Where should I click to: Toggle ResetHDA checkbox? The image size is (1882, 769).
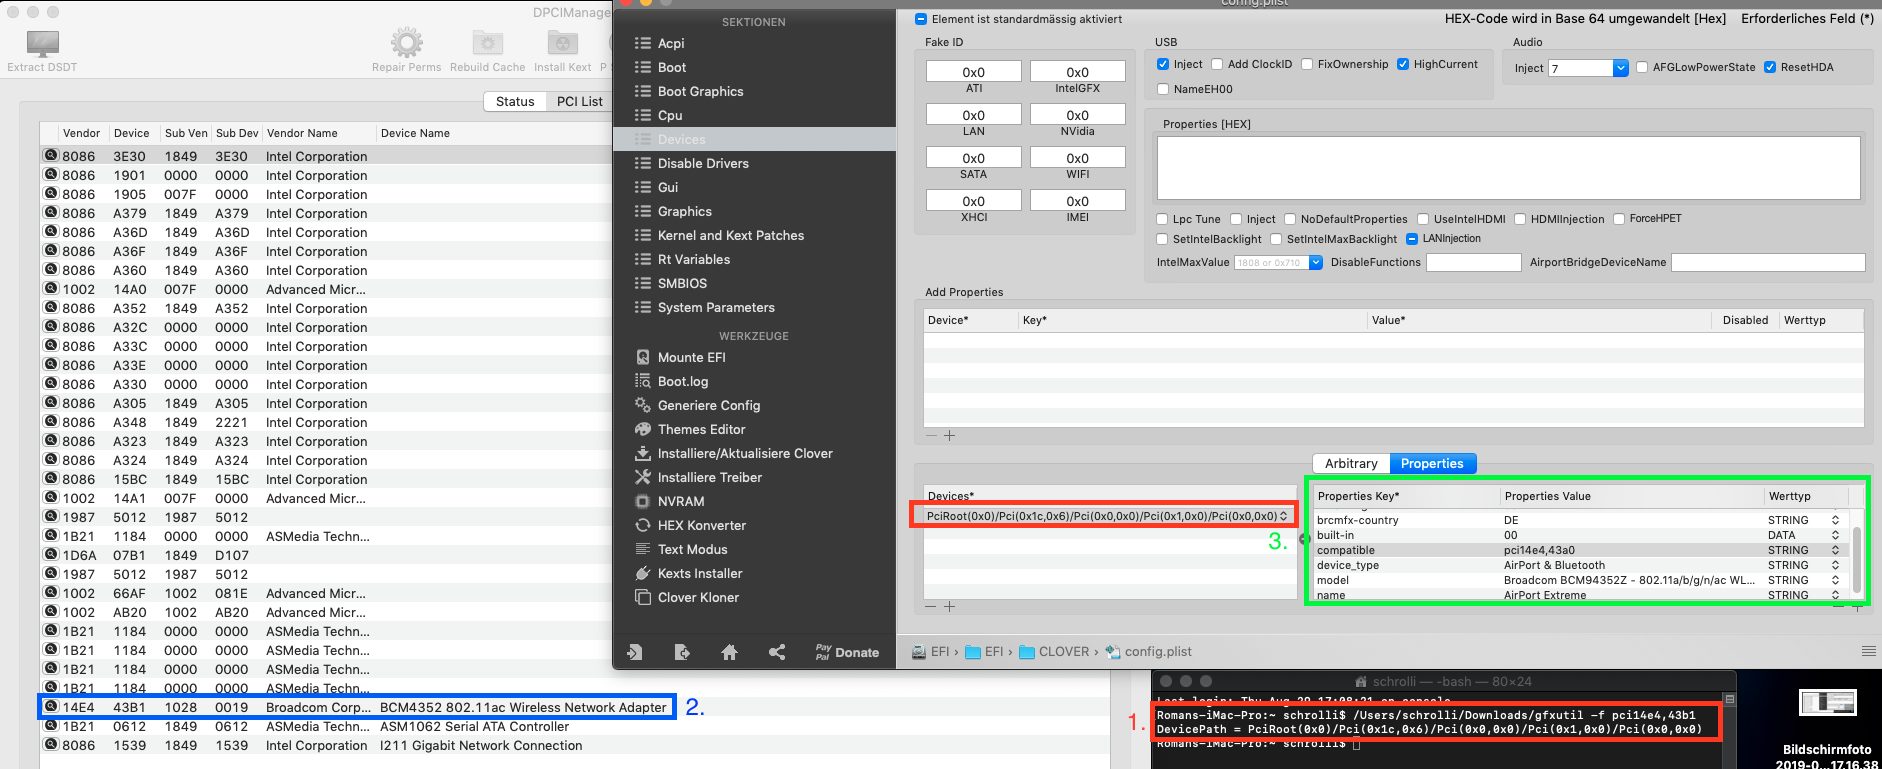[1770, 67]
